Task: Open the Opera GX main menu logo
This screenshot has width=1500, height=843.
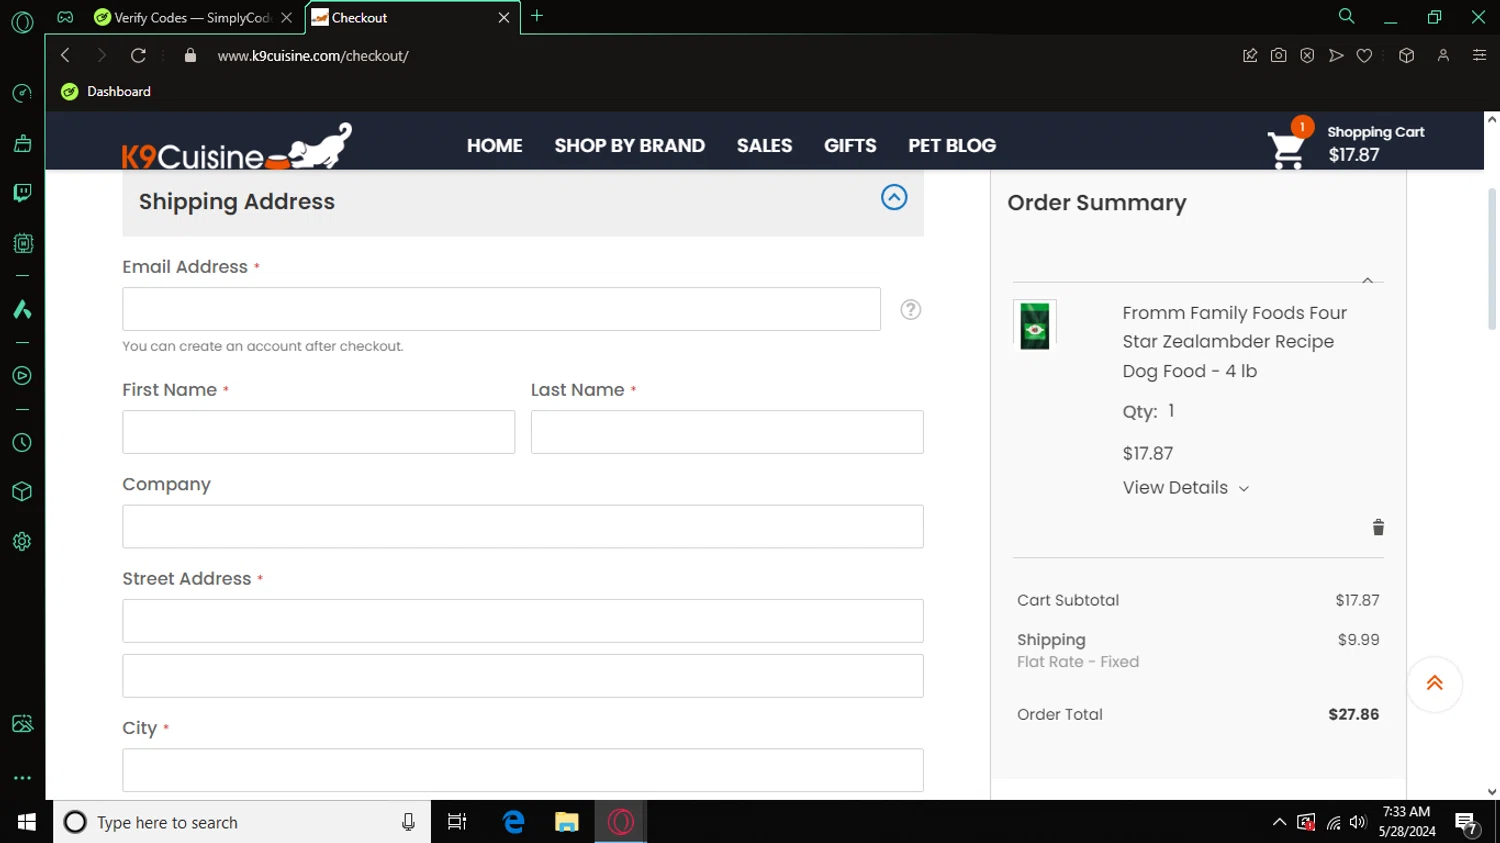Action: pyautogui.click(x=22, y=21)
